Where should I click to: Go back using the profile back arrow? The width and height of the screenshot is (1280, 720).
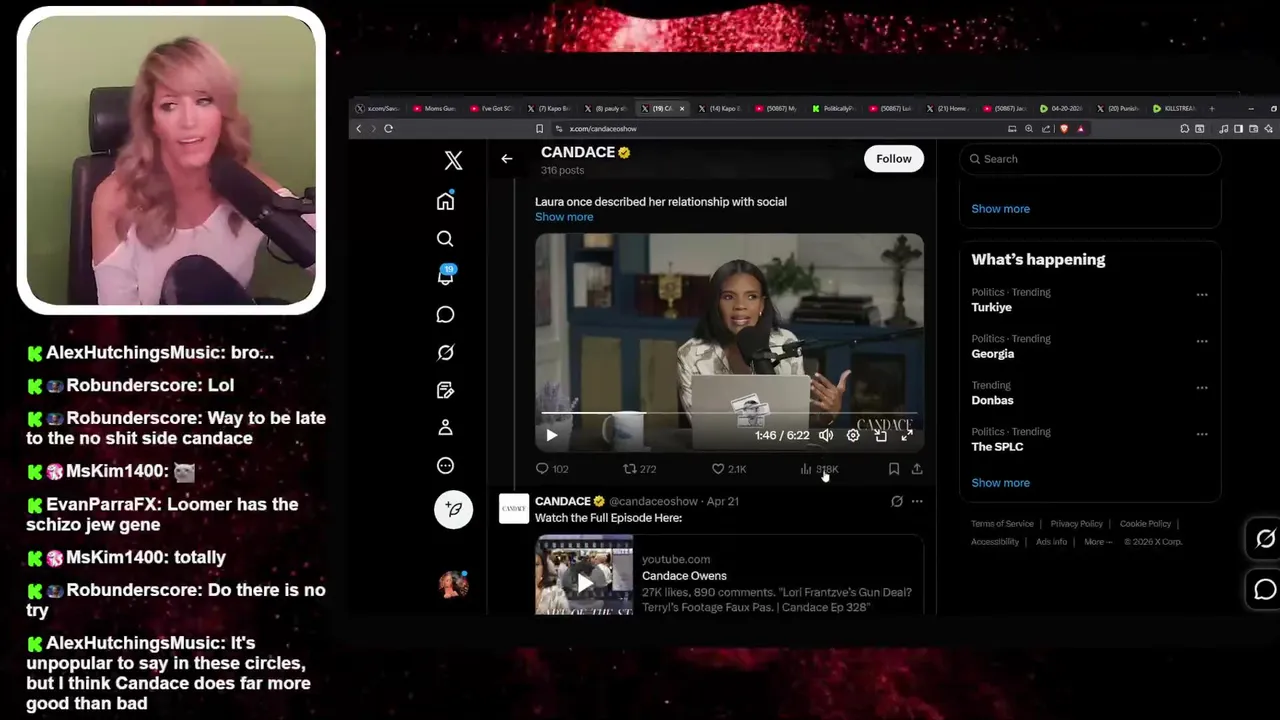507,159
